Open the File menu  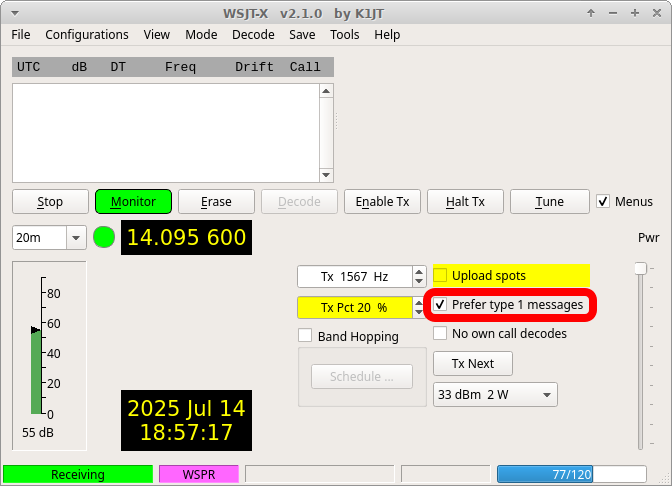point(21,34)
